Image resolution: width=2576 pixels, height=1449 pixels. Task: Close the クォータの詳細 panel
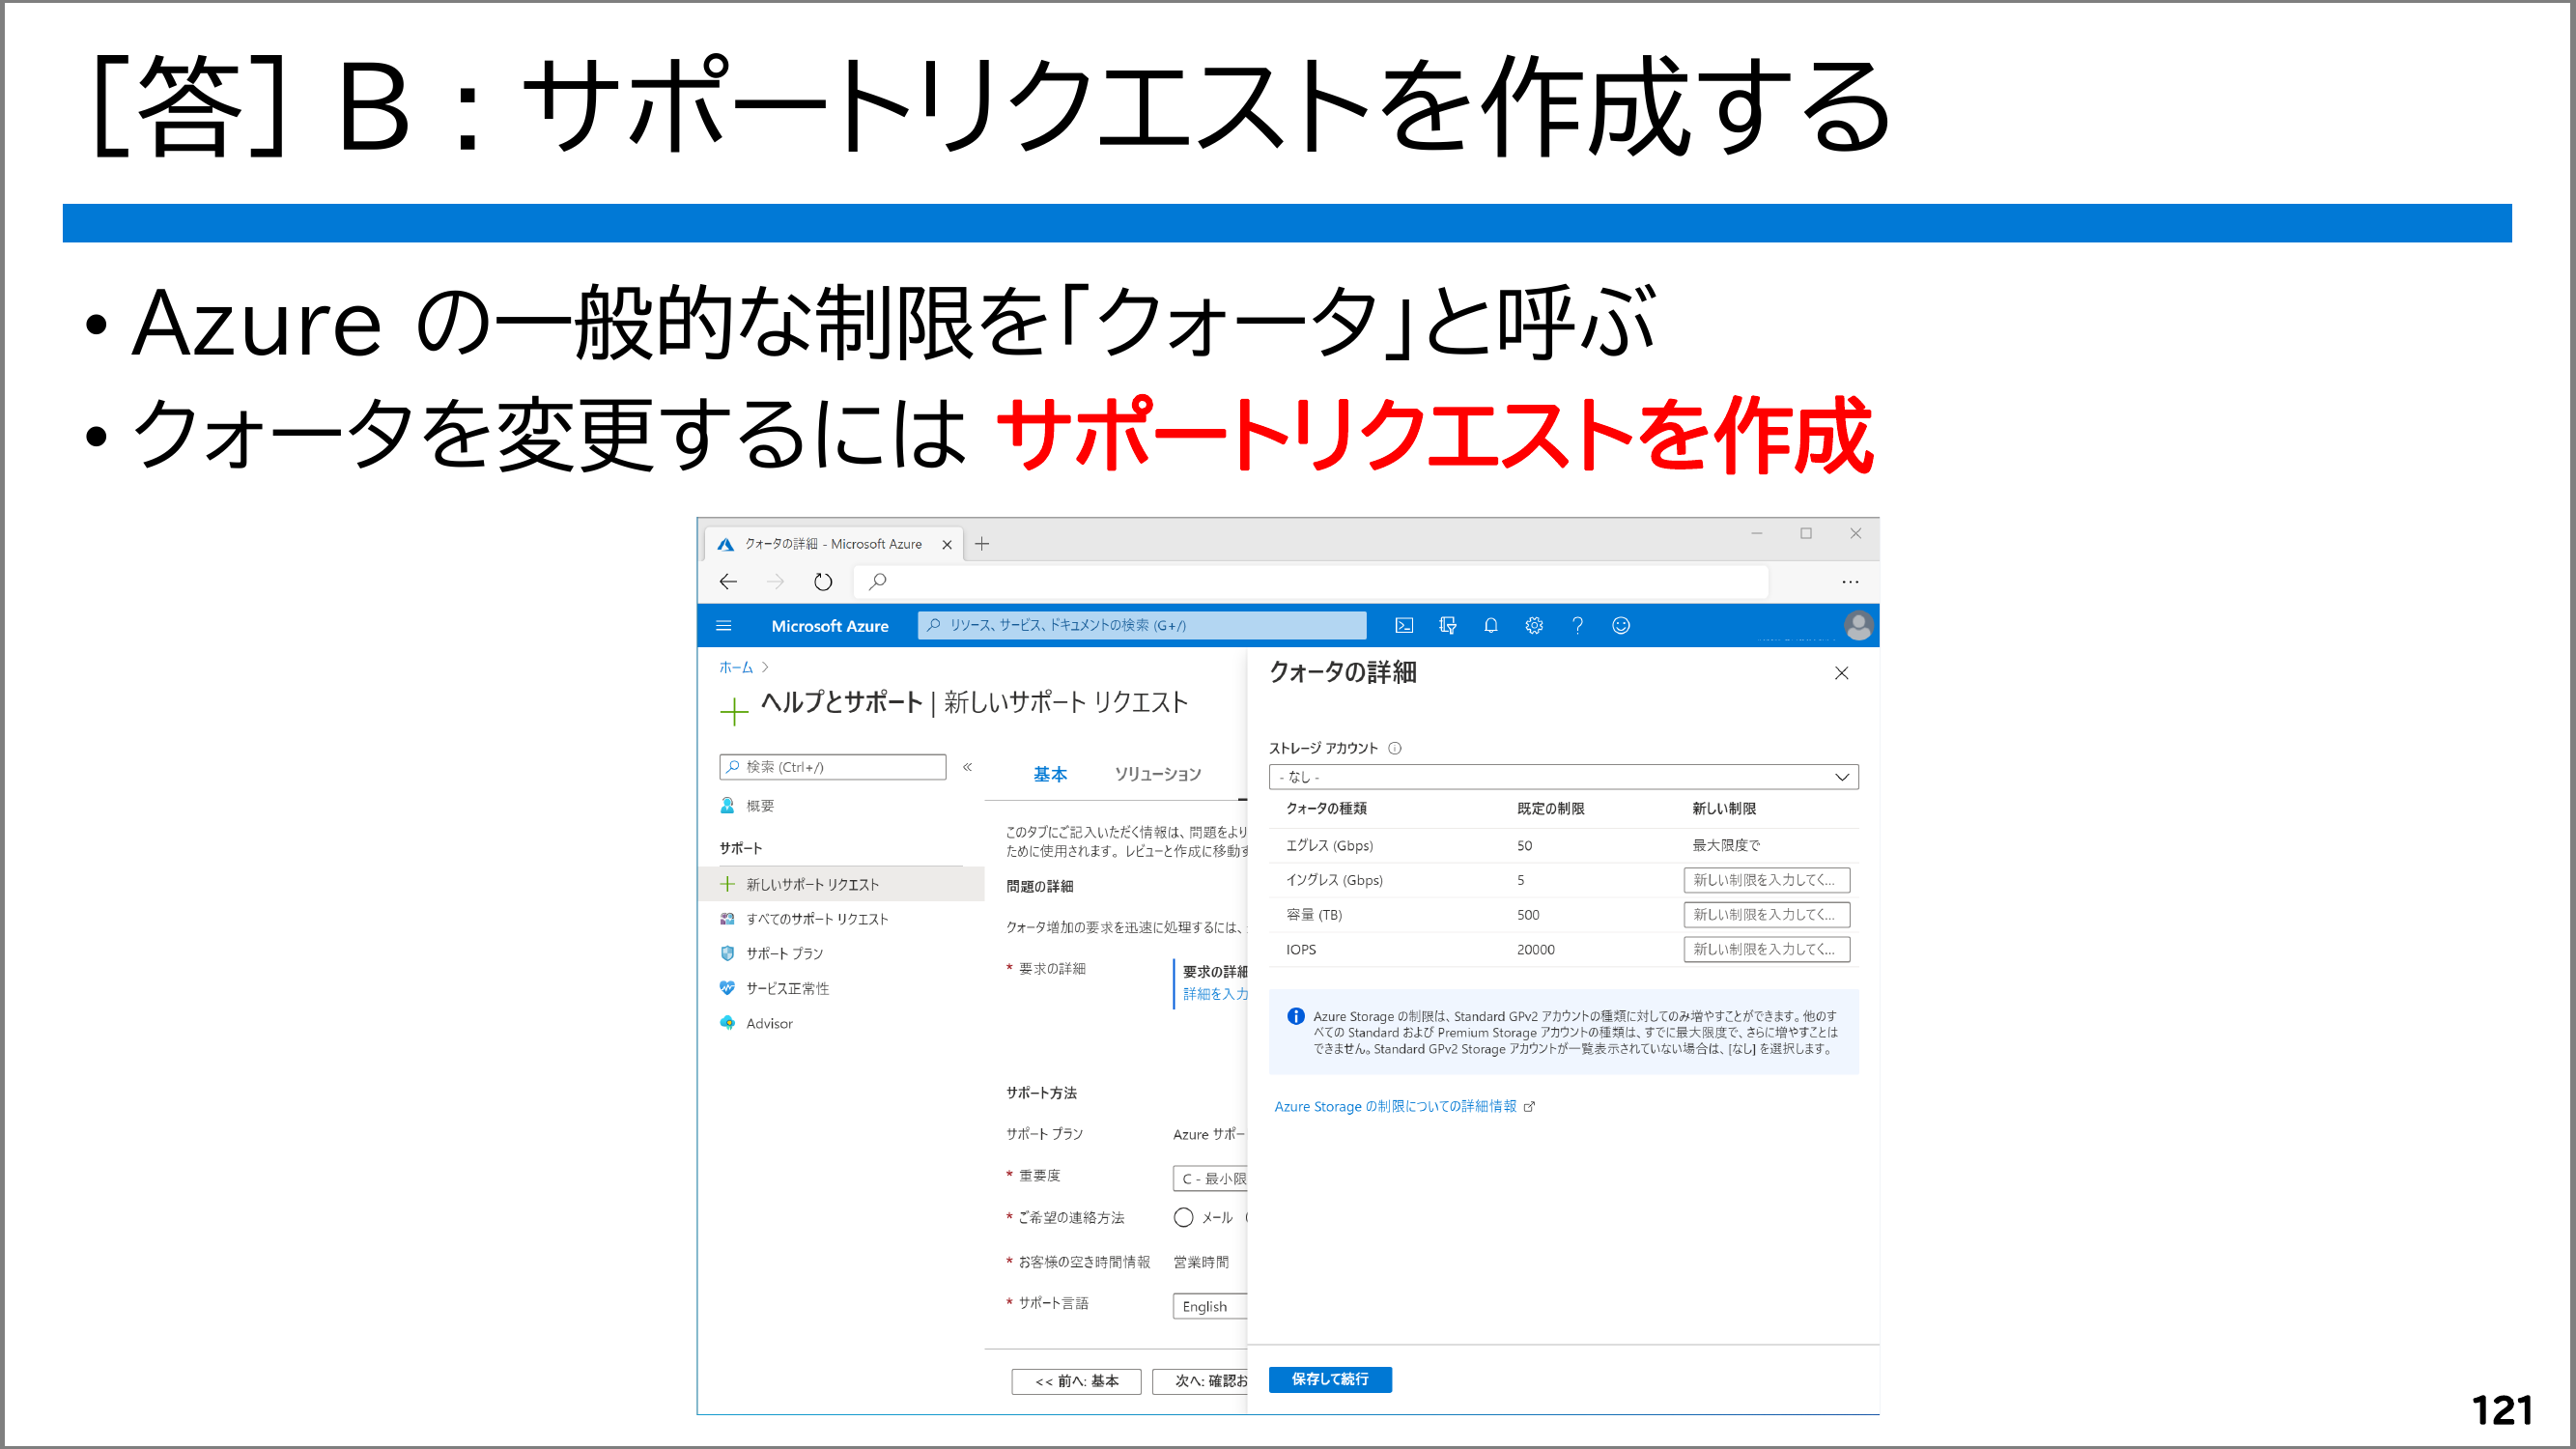click(1841, 673)
